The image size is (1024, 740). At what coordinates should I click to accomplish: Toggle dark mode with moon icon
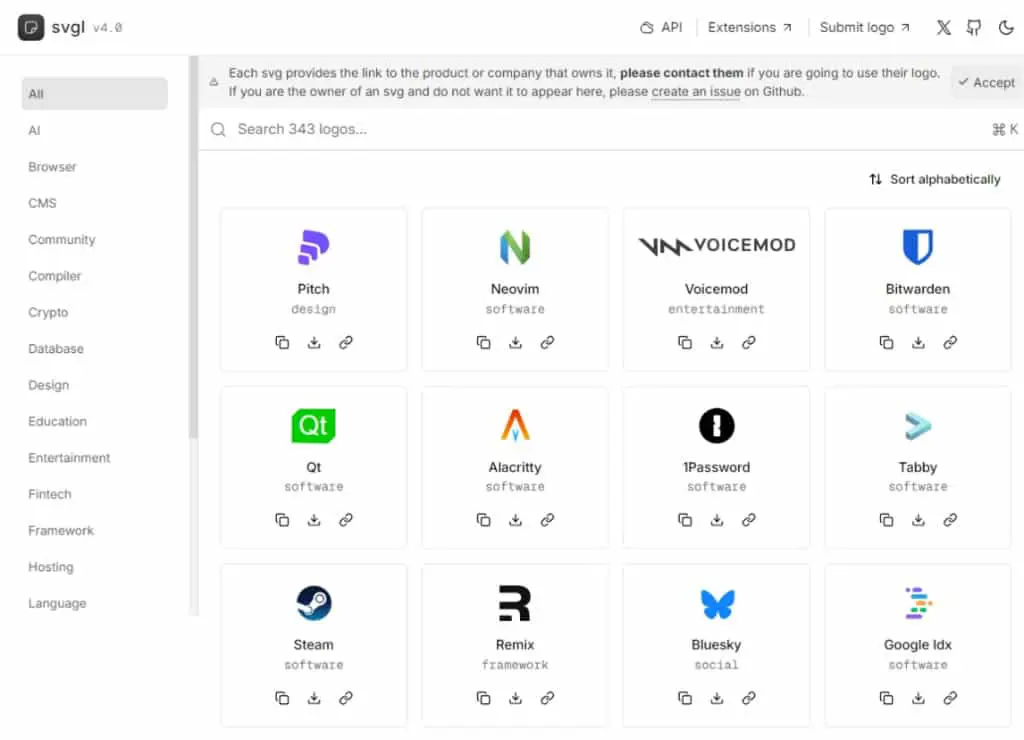click(x=1006, y=27)
